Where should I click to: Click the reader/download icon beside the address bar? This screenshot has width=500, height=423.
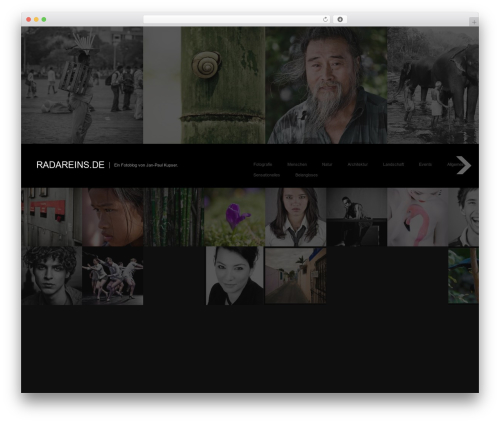[x=340, y=20]
